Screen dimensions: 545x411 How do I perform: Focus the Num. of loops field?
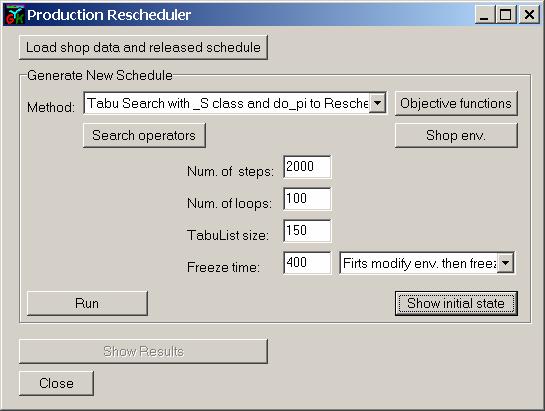point(307,199)
